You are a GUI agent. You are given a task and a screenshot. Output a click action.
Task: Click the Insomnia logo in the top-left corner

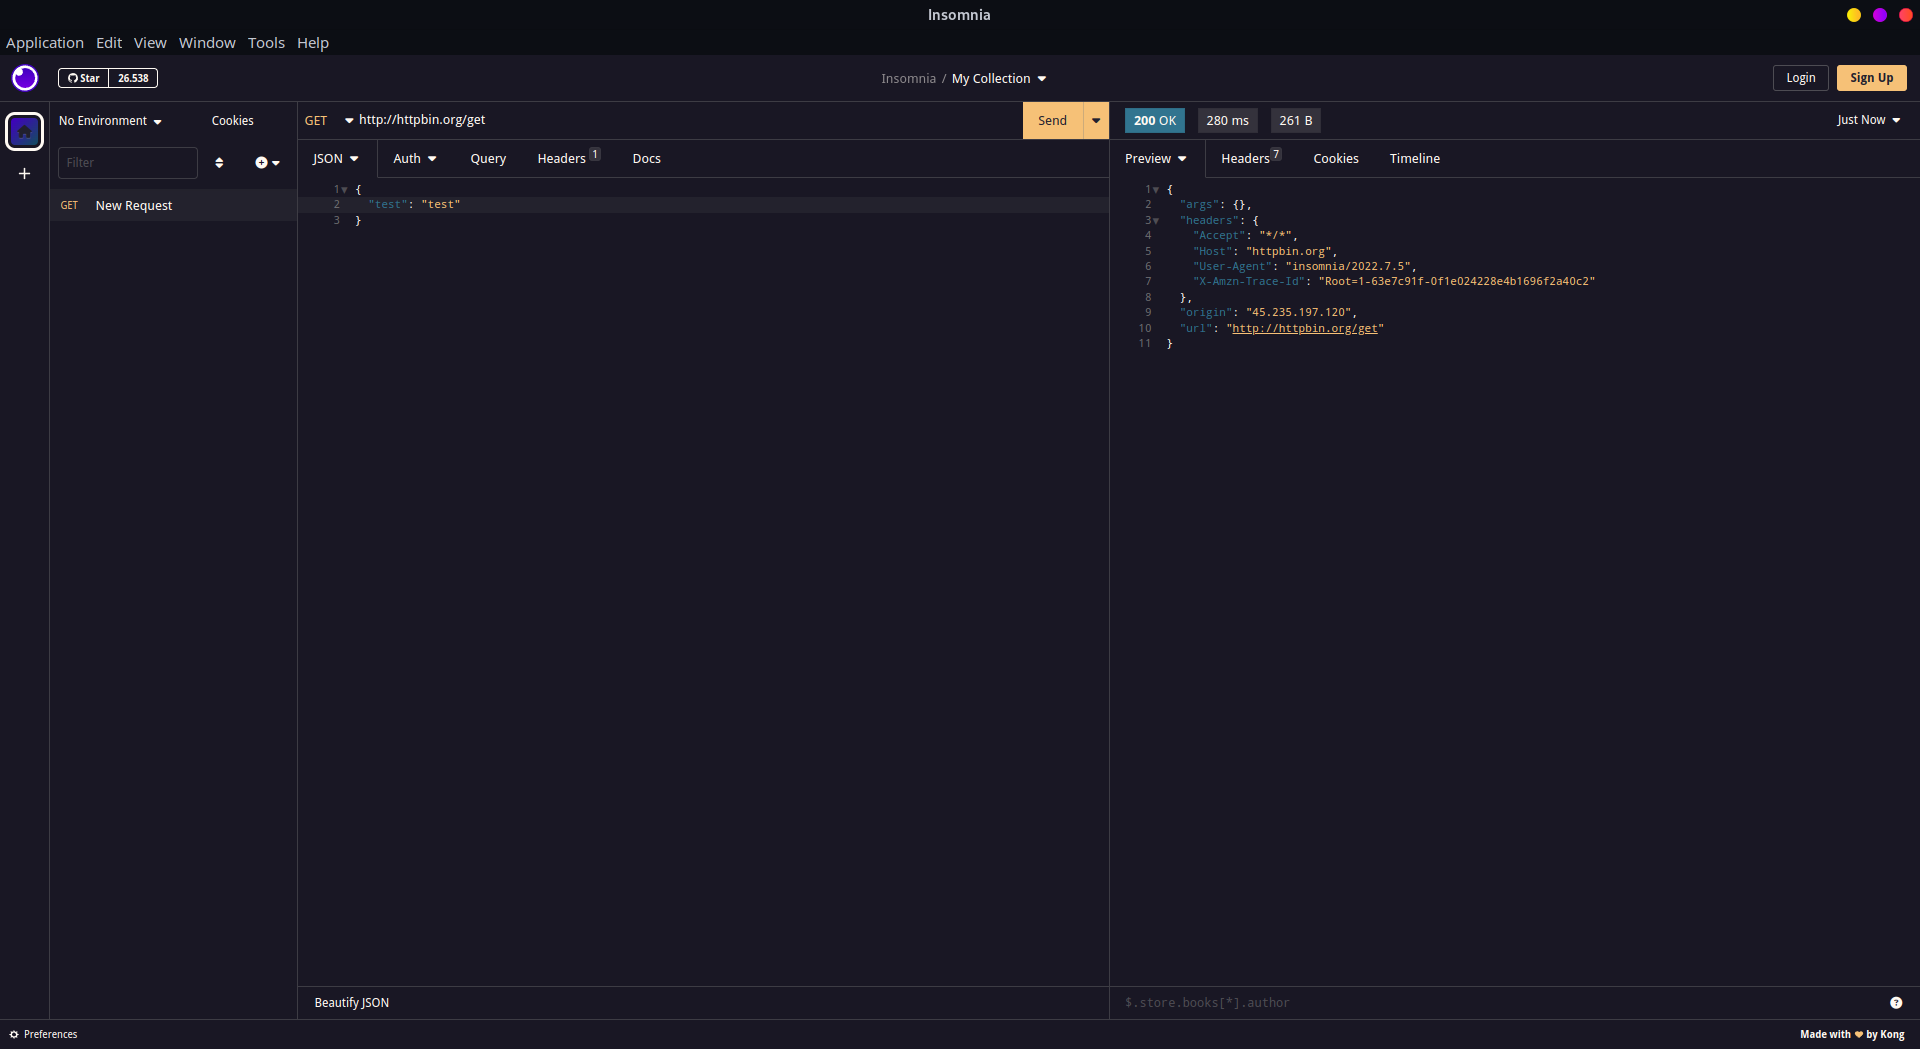[x=24, y=77]
